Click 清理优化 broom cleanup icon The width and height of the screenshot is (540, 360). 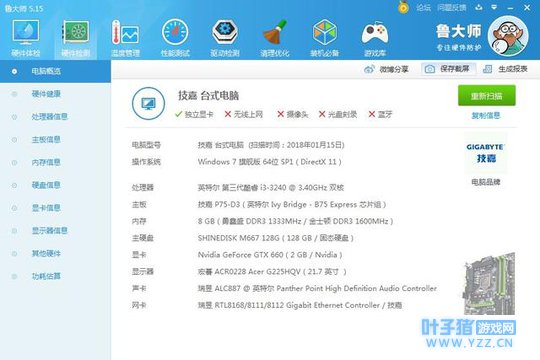tap(274, 32)
